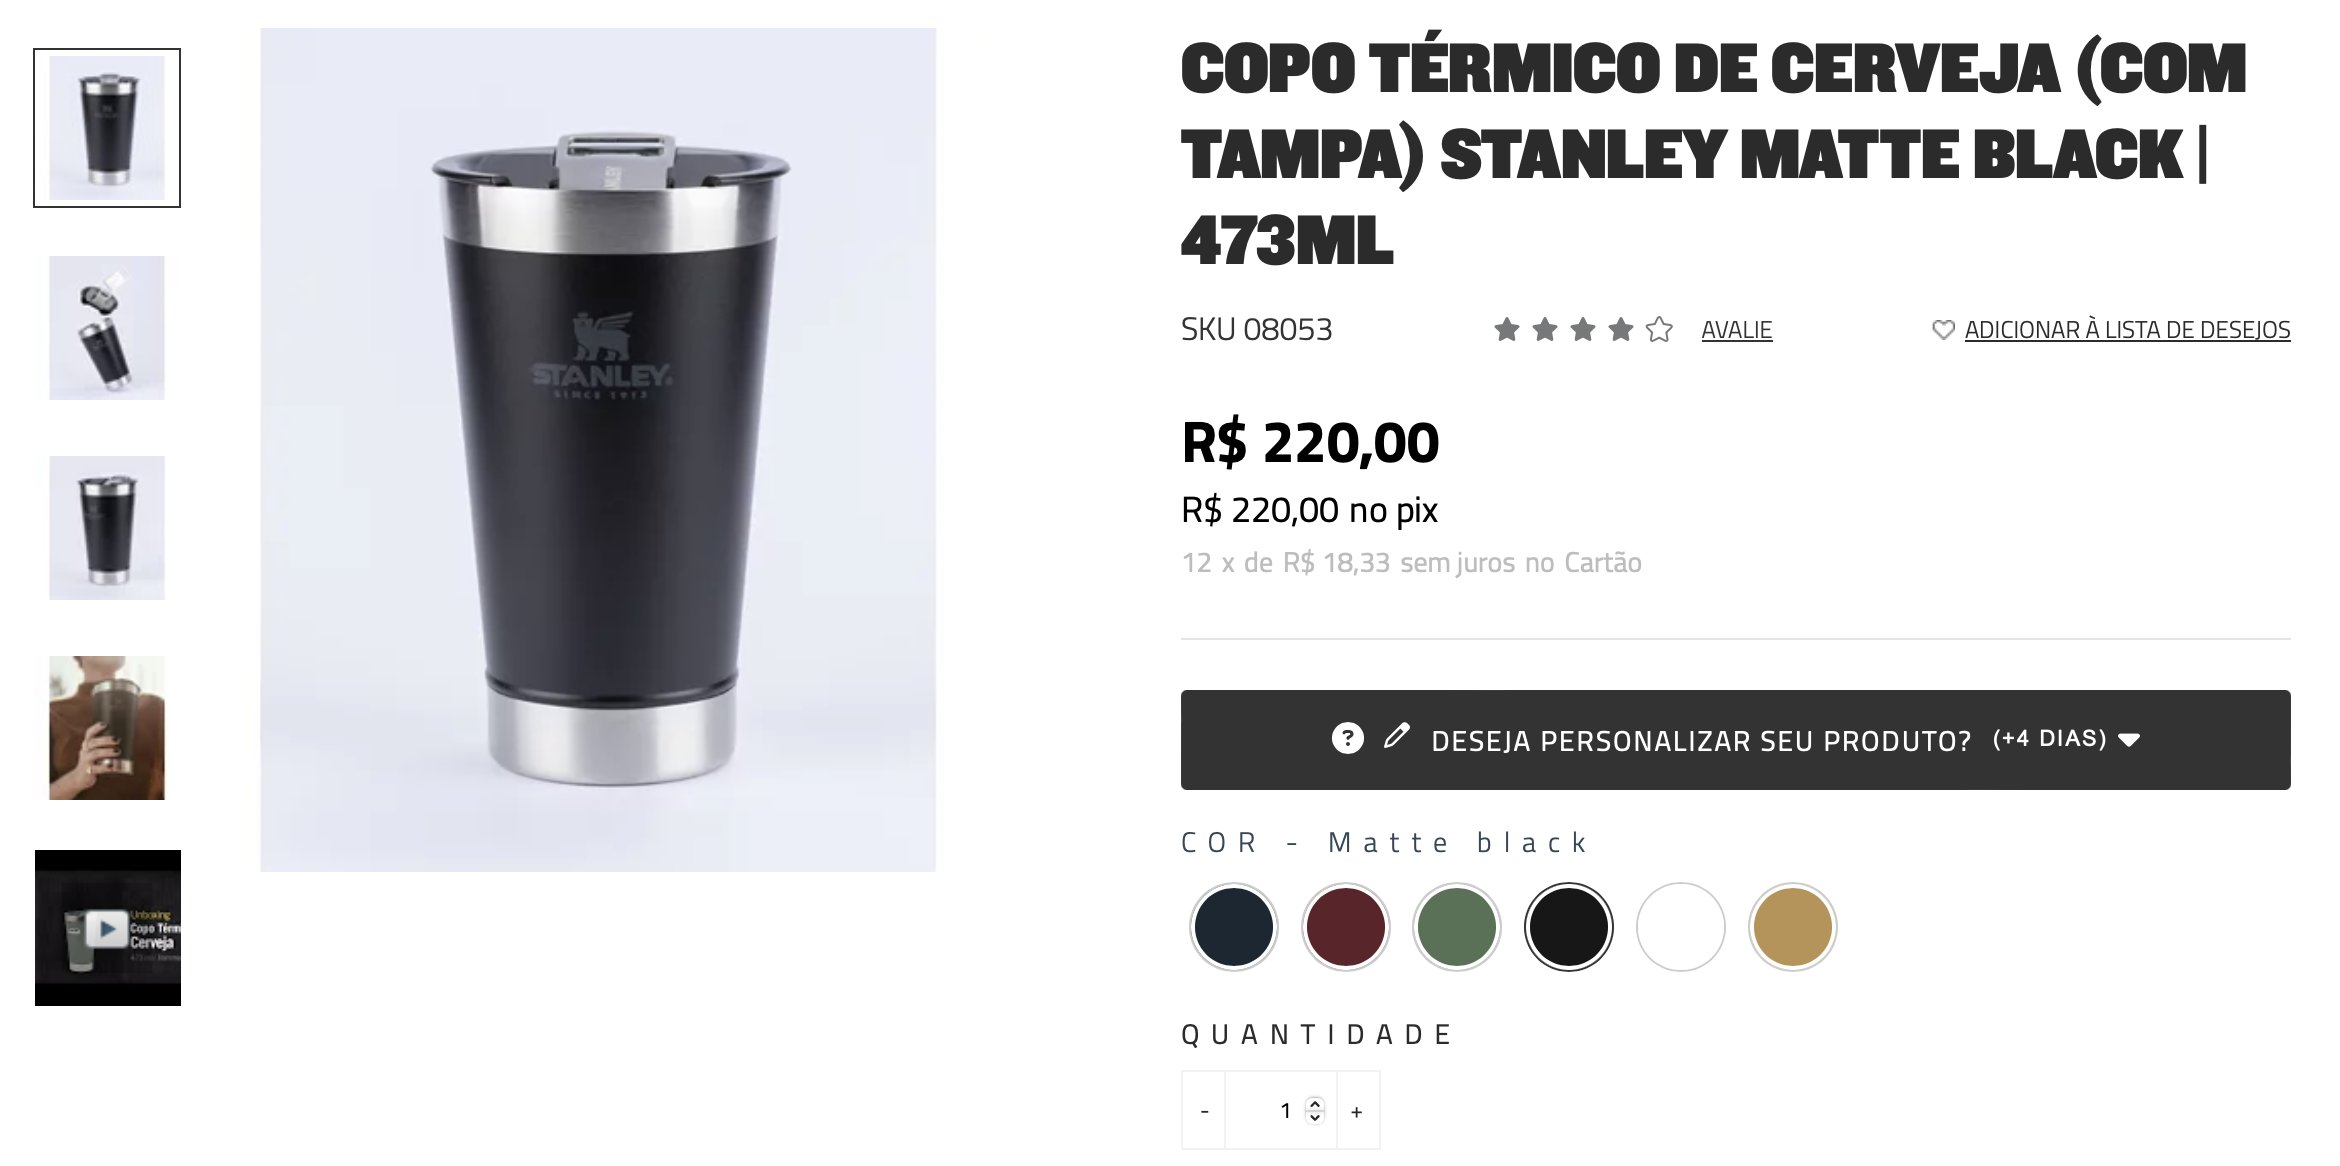Choose the white color swatch
Screen dimensions: 2340x1166
(x=1680, y=927)
